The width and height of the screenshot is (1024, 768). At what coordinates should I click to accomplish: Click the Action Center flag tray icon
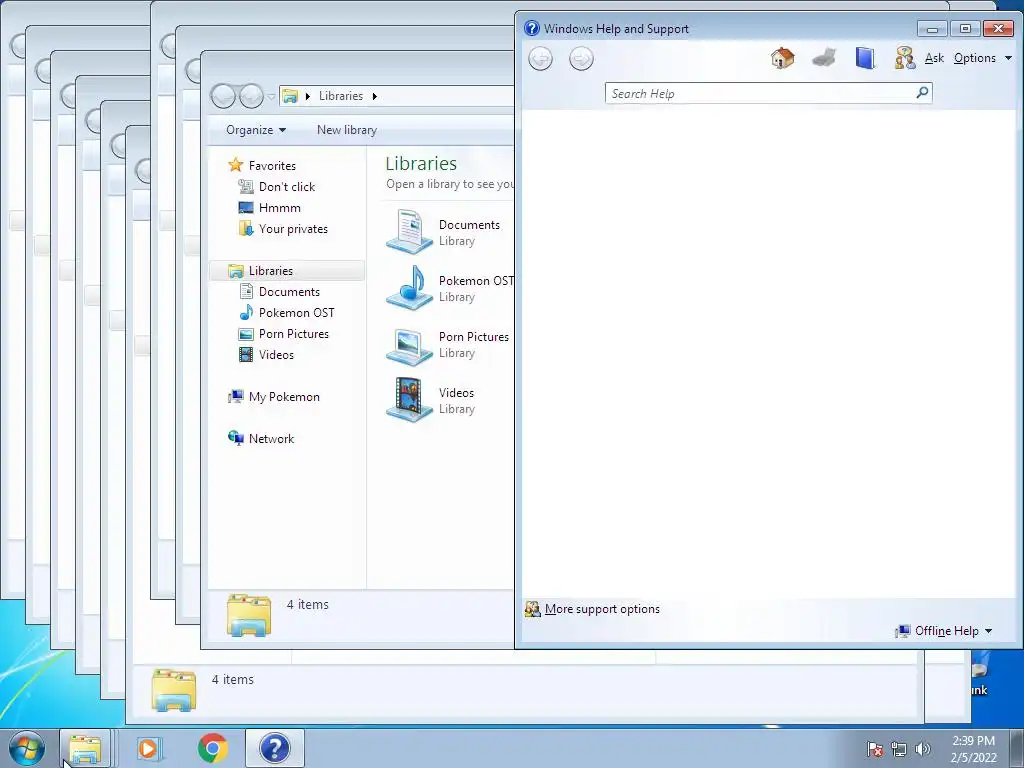click(874, 749)
